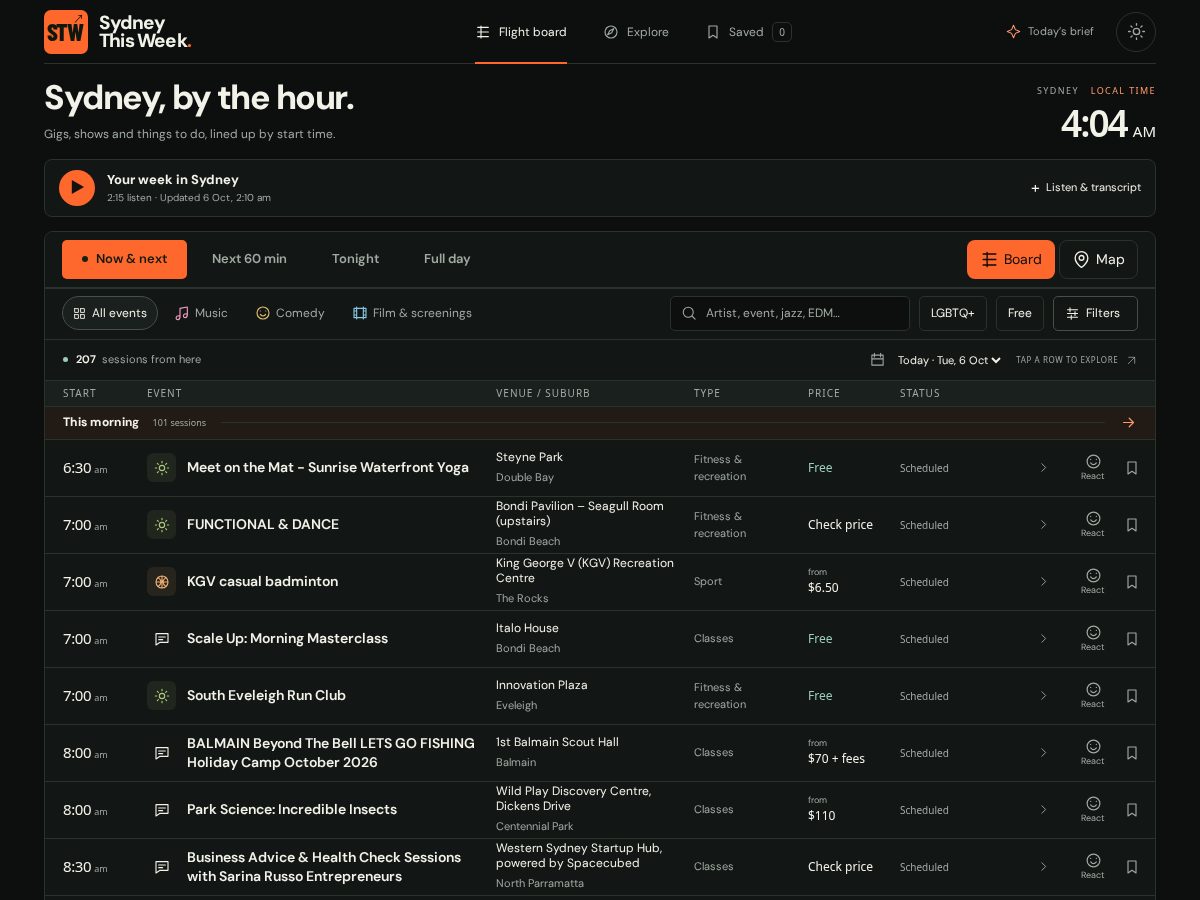Viewport: 1200px width, 900px height.
Task: Bookmark the KGV casual badminton event
Action: [x=1132, y=582]
